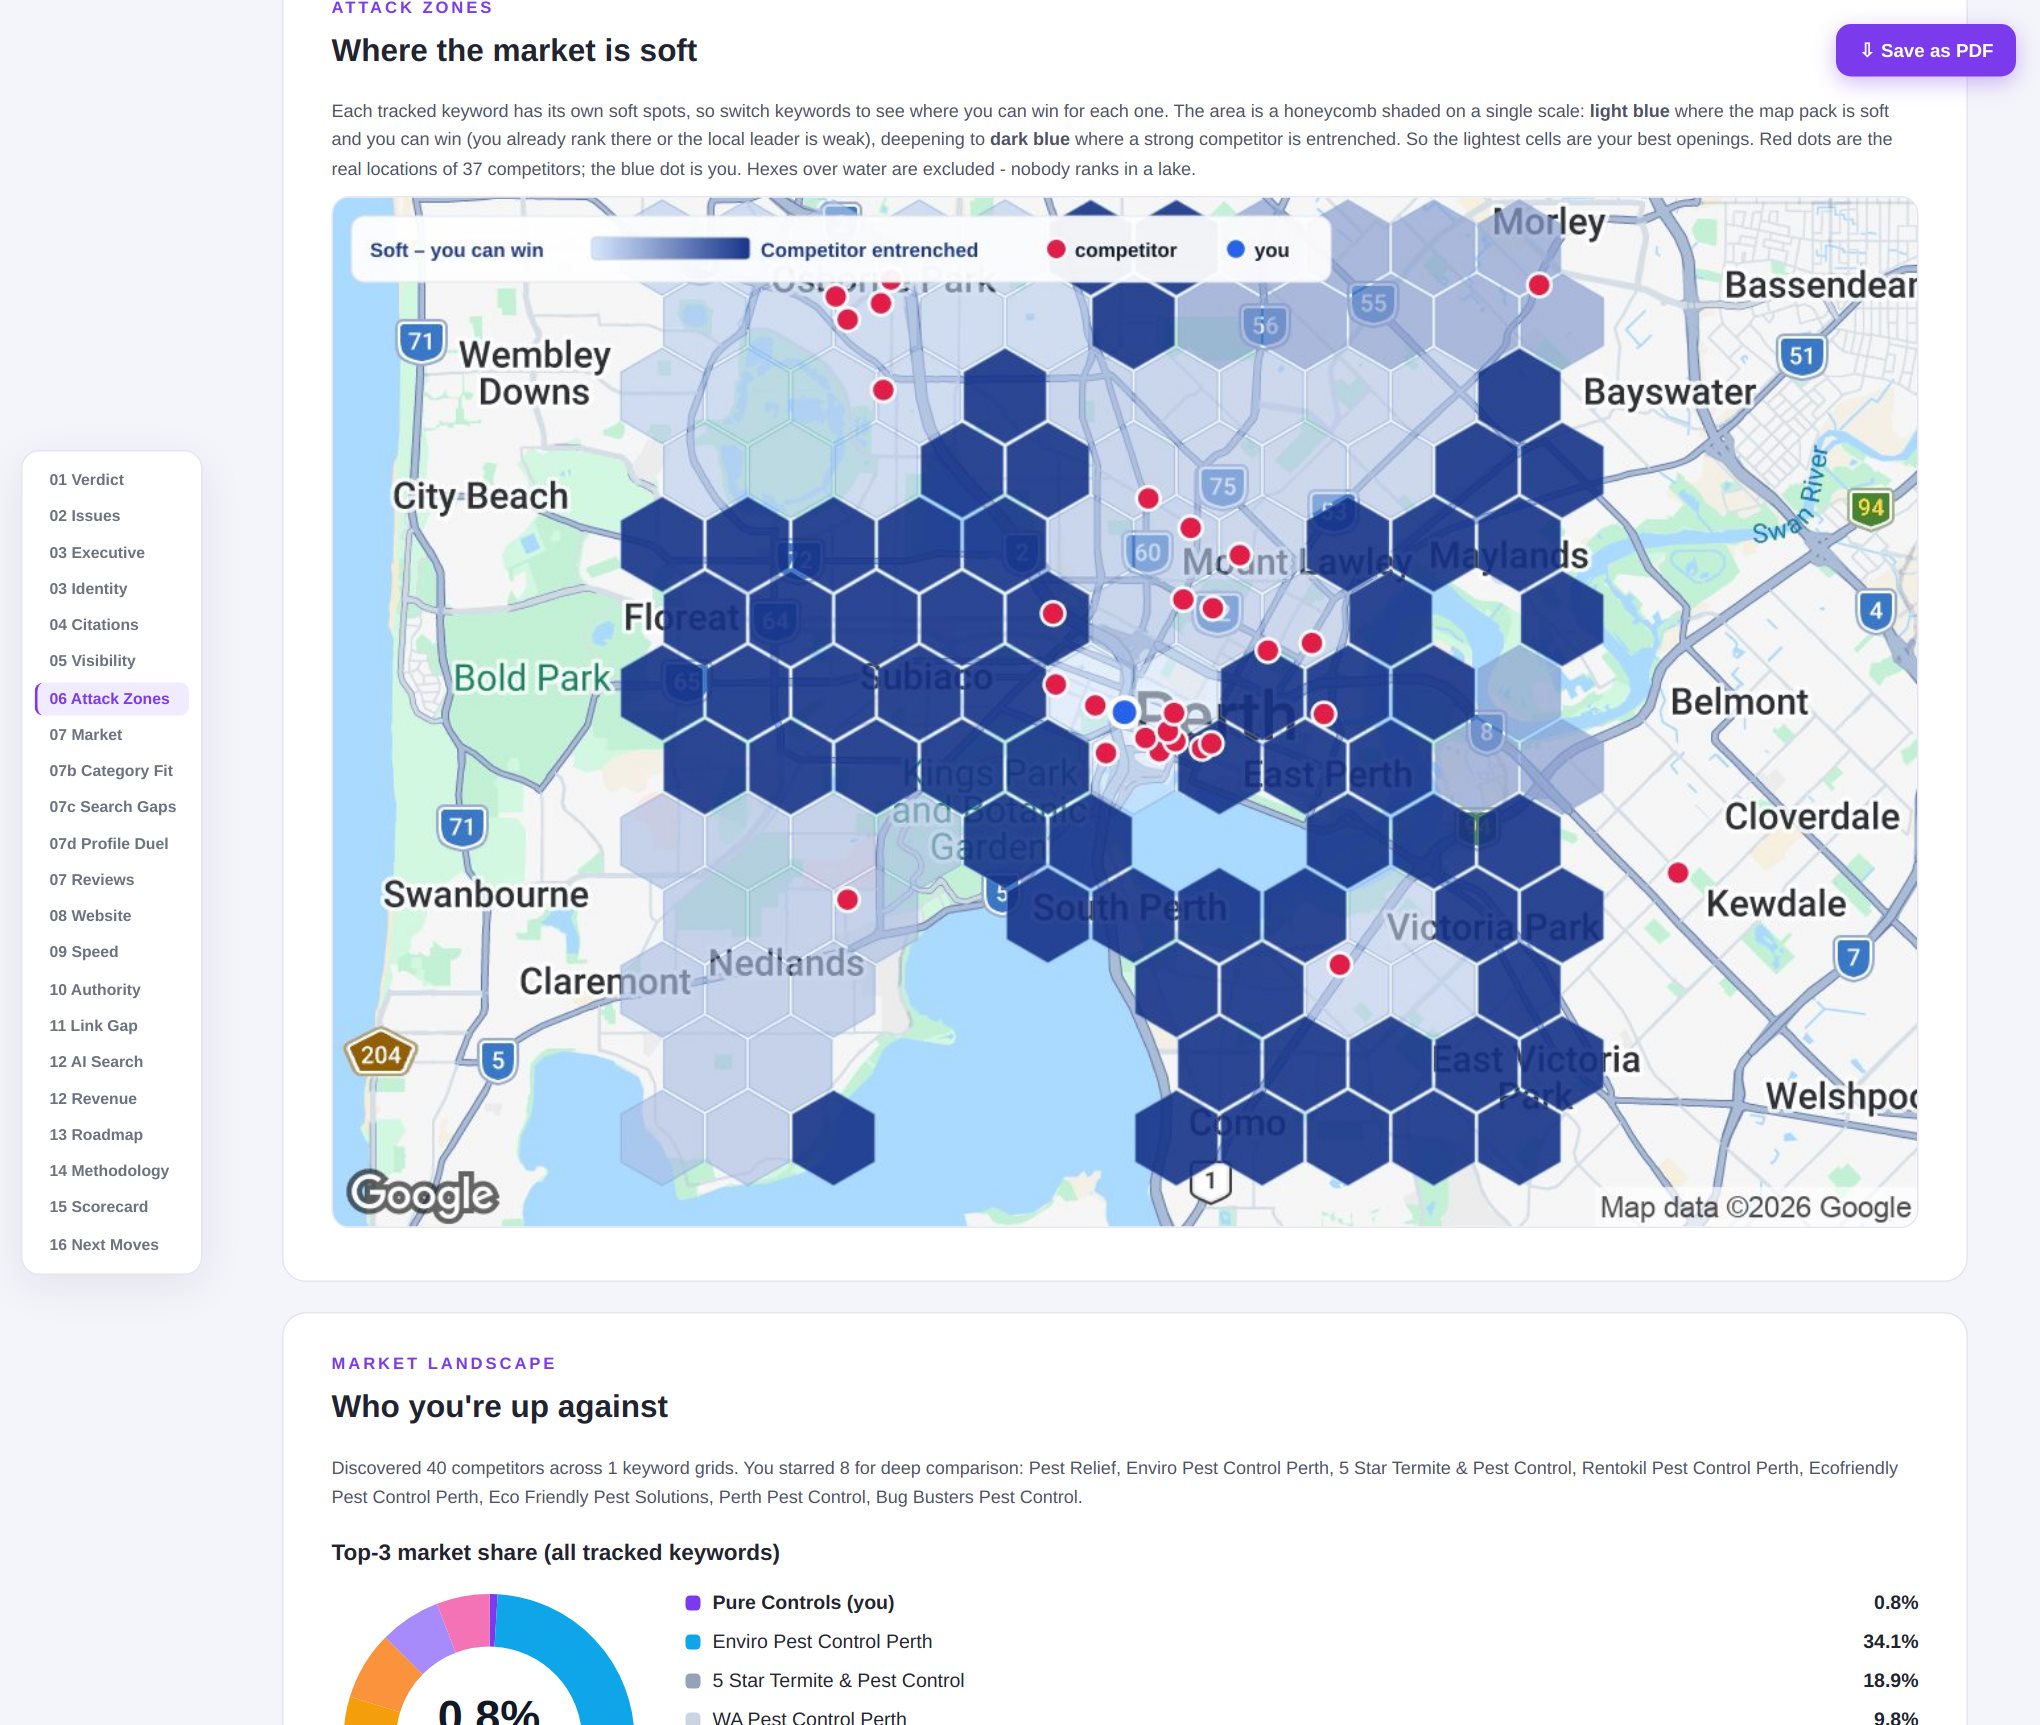Click the route 60 shield near Mount Lawley
This screenshot has height=1725, width=2040.
pyautogui.click(x=1148, y=552)
